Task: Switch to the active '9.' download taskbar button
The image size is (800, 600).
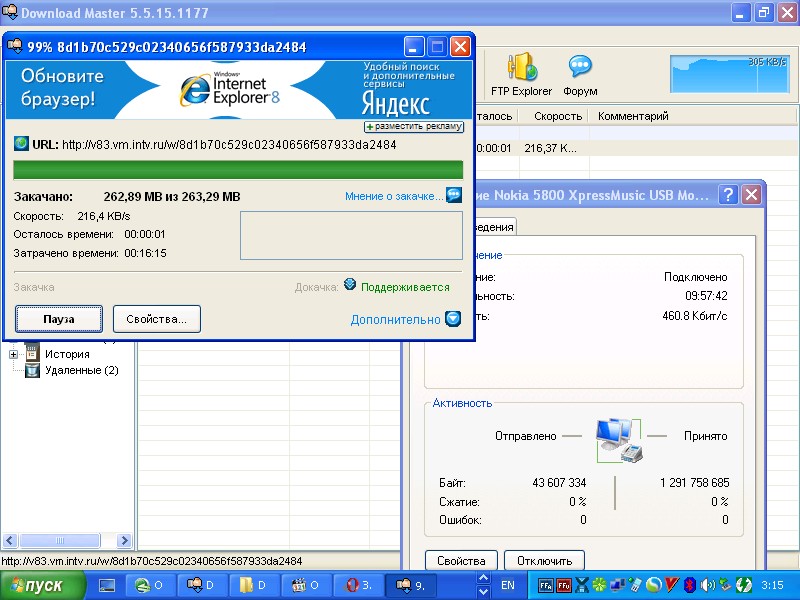Action: (x=411, y=585)
